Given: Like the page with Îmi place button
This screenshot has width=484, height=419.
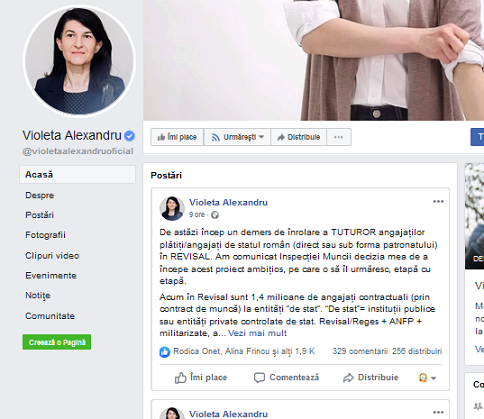Looking at the screenshot, I should click(177, 137).
